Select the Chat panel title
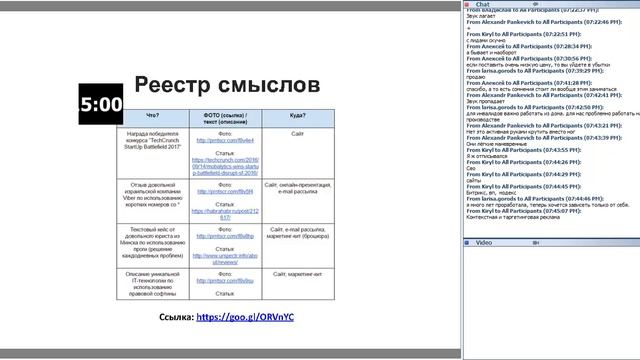640x360 pixels. 482,4
